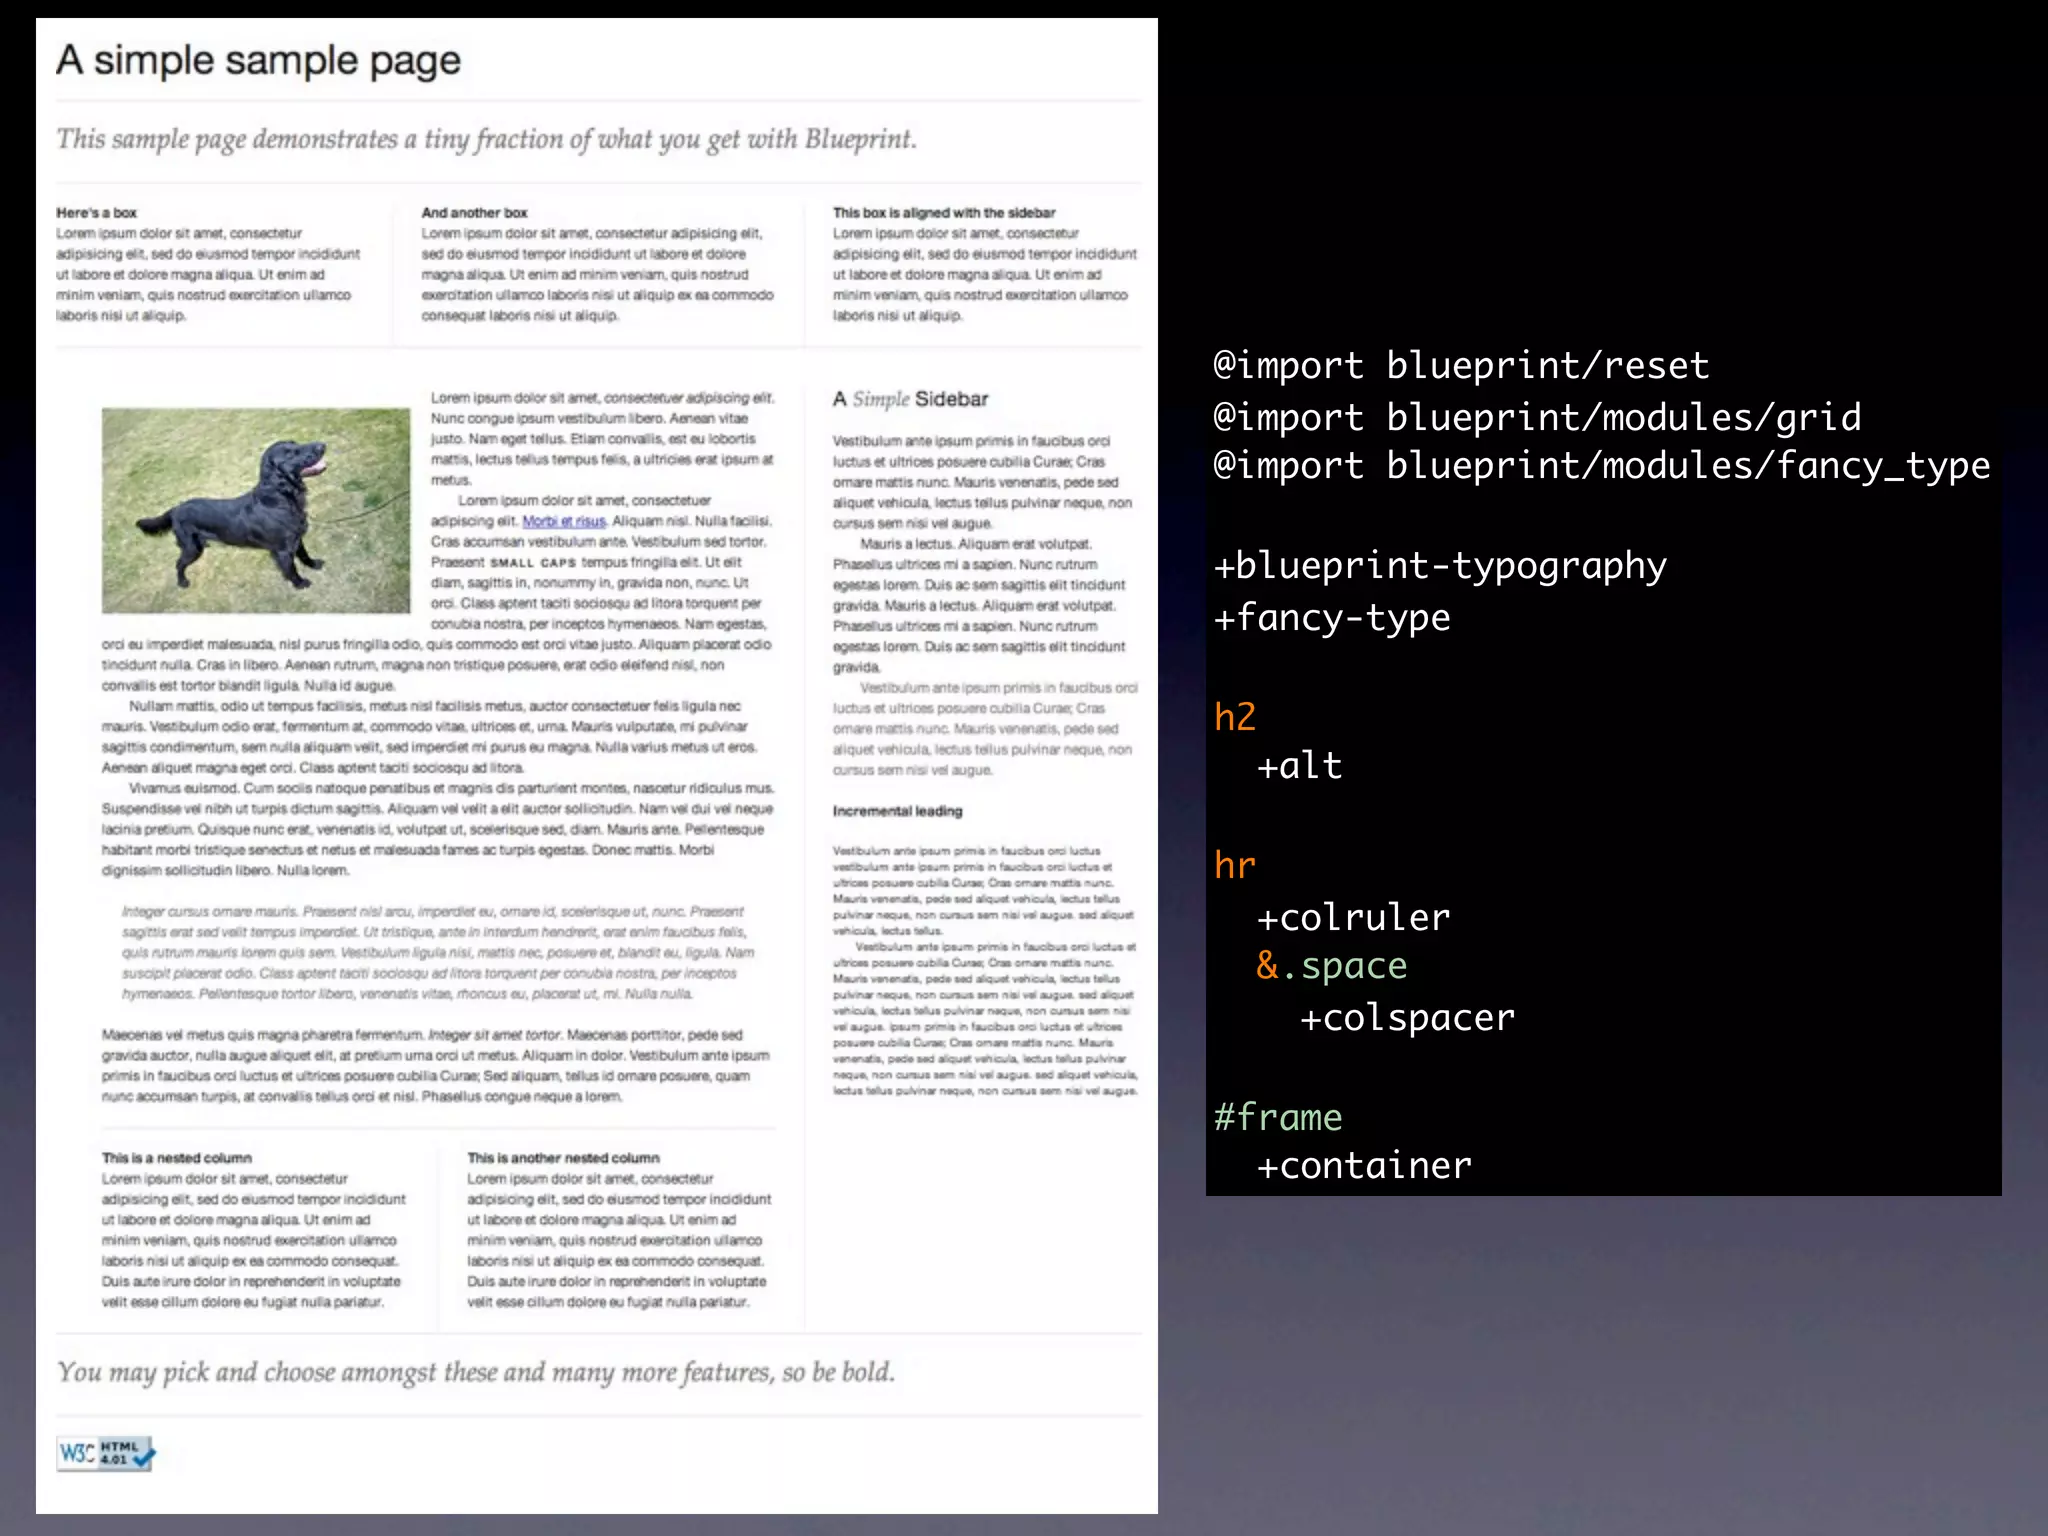Click the 'Vivamus euismod' paragraph
Viewport: 2048px width, 1536px height.
point(438,829)
